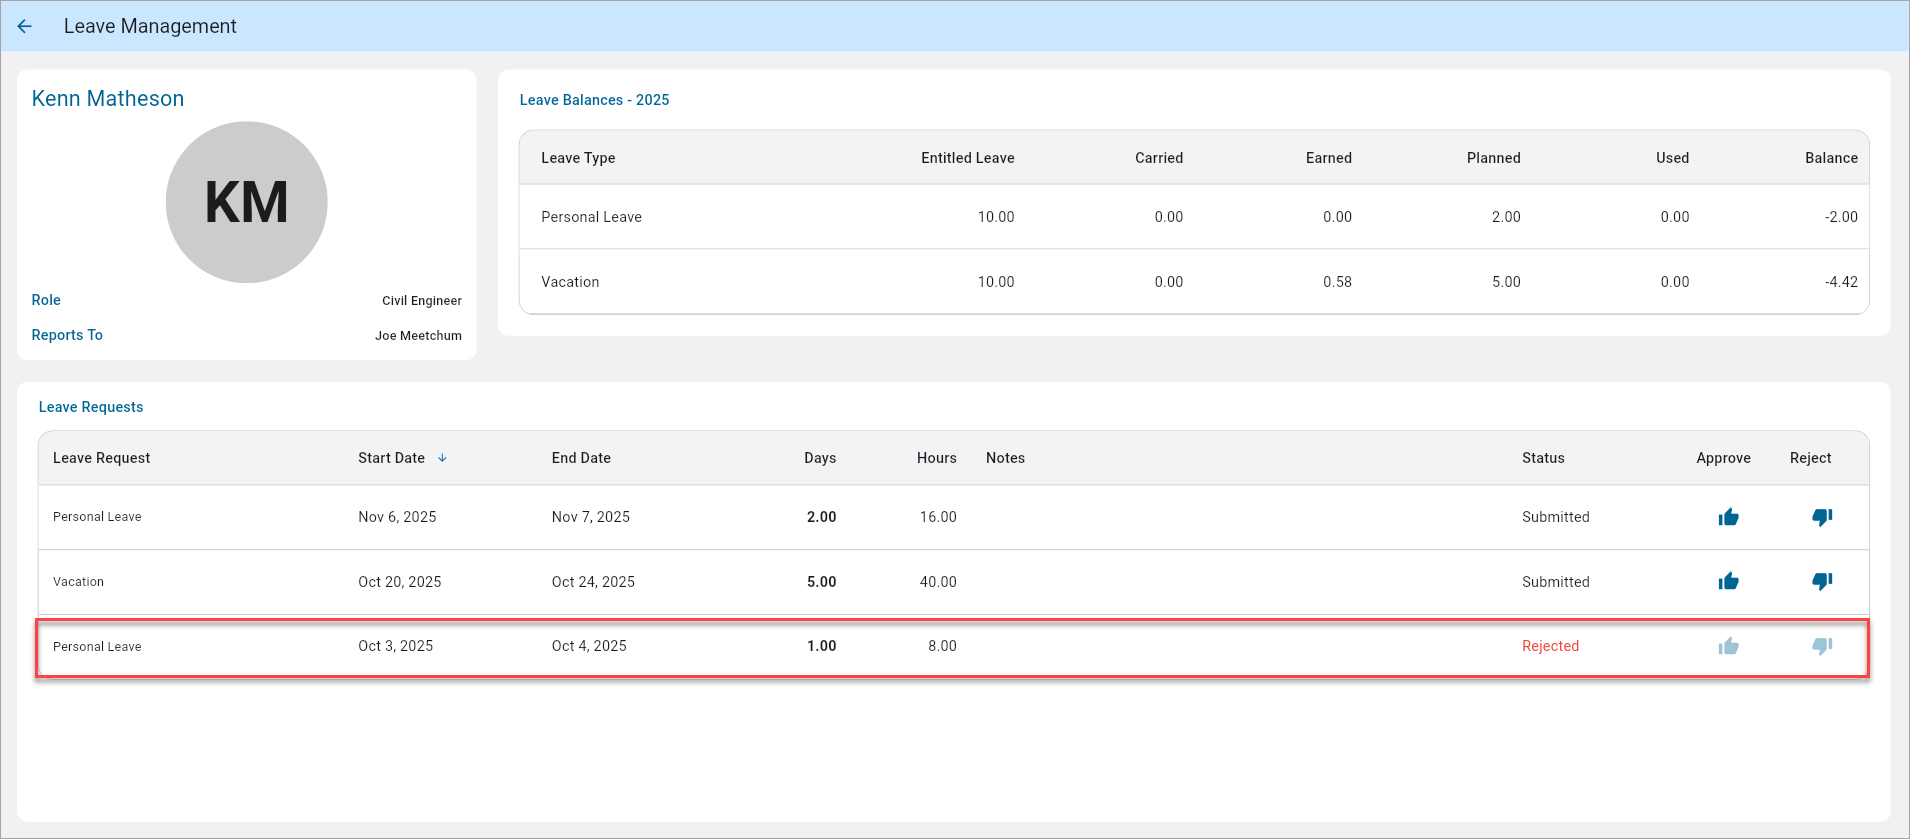Image resolution: width=1910 pixels, height=839 pixels.
Task: Sort by the Leave Request column header
Action: 101,458
